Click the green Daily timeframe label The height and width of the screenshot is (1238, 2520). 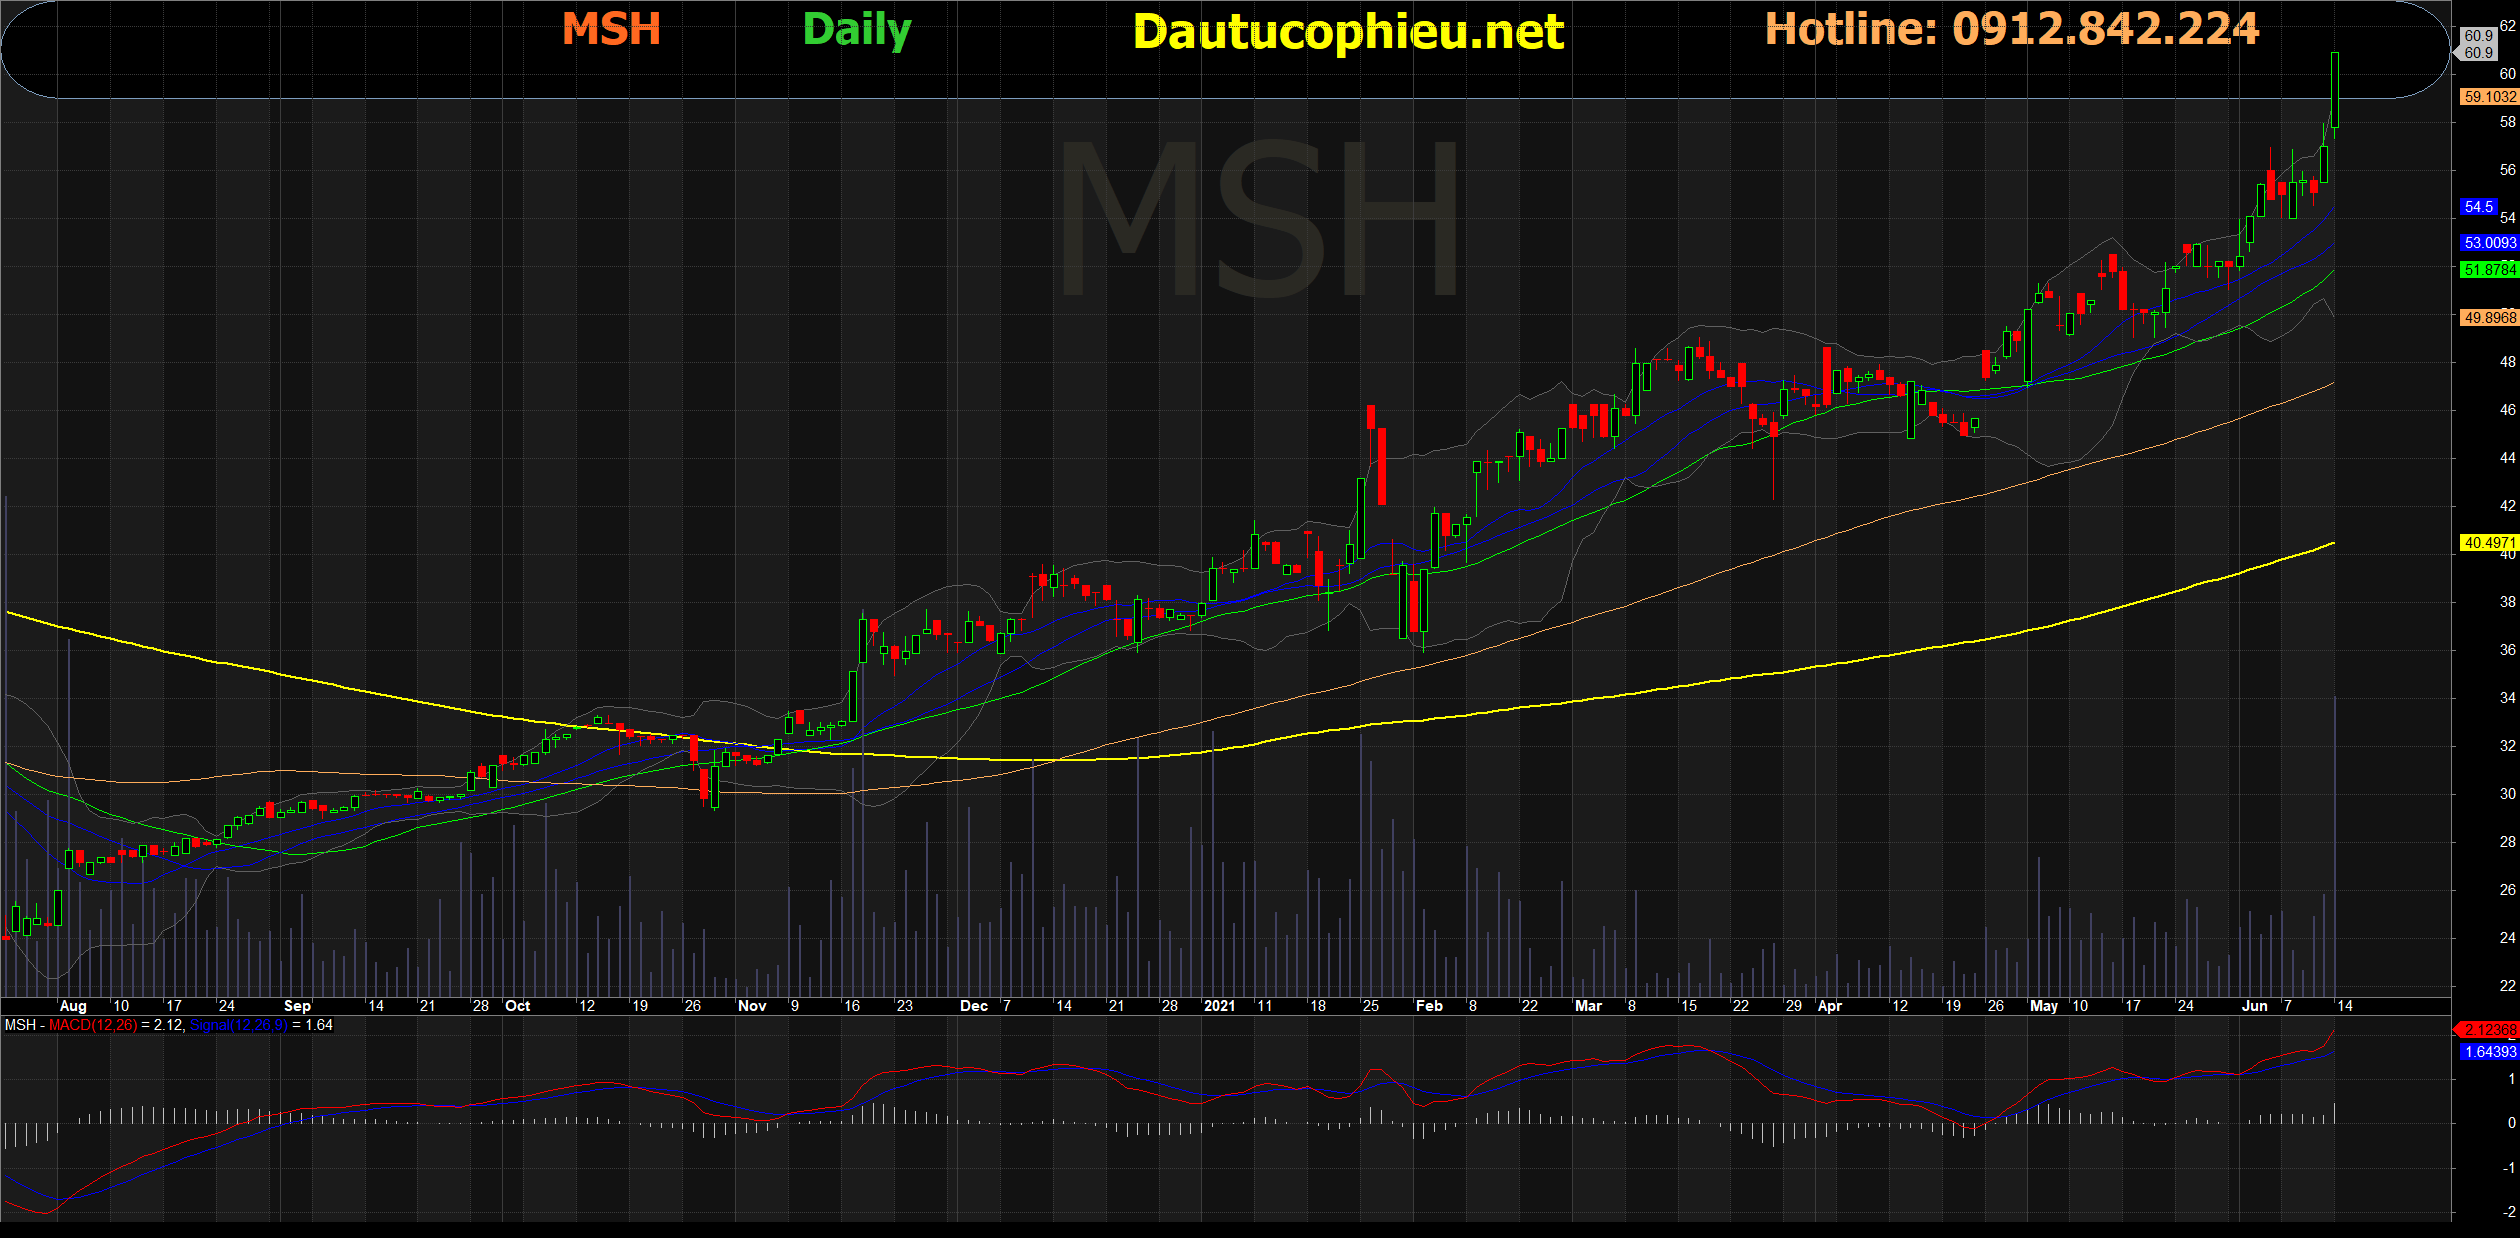tap(857, 30)
